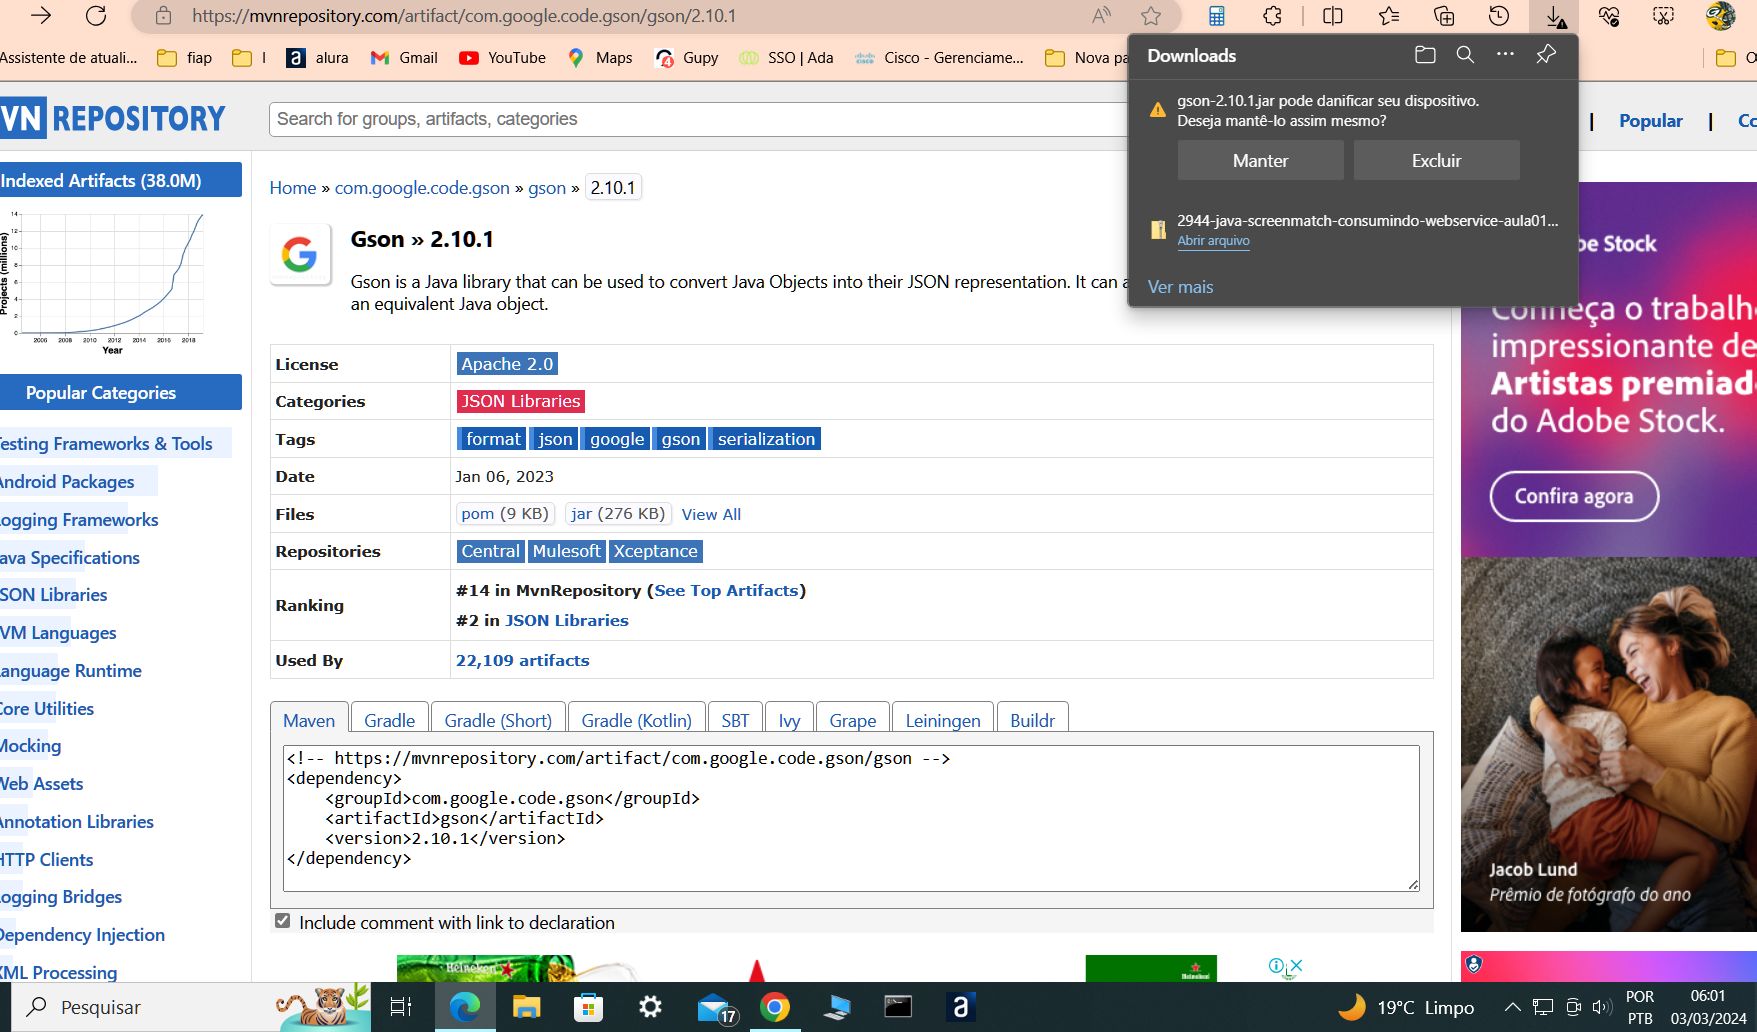Click Excluir to delete the download

[1436, 160]
